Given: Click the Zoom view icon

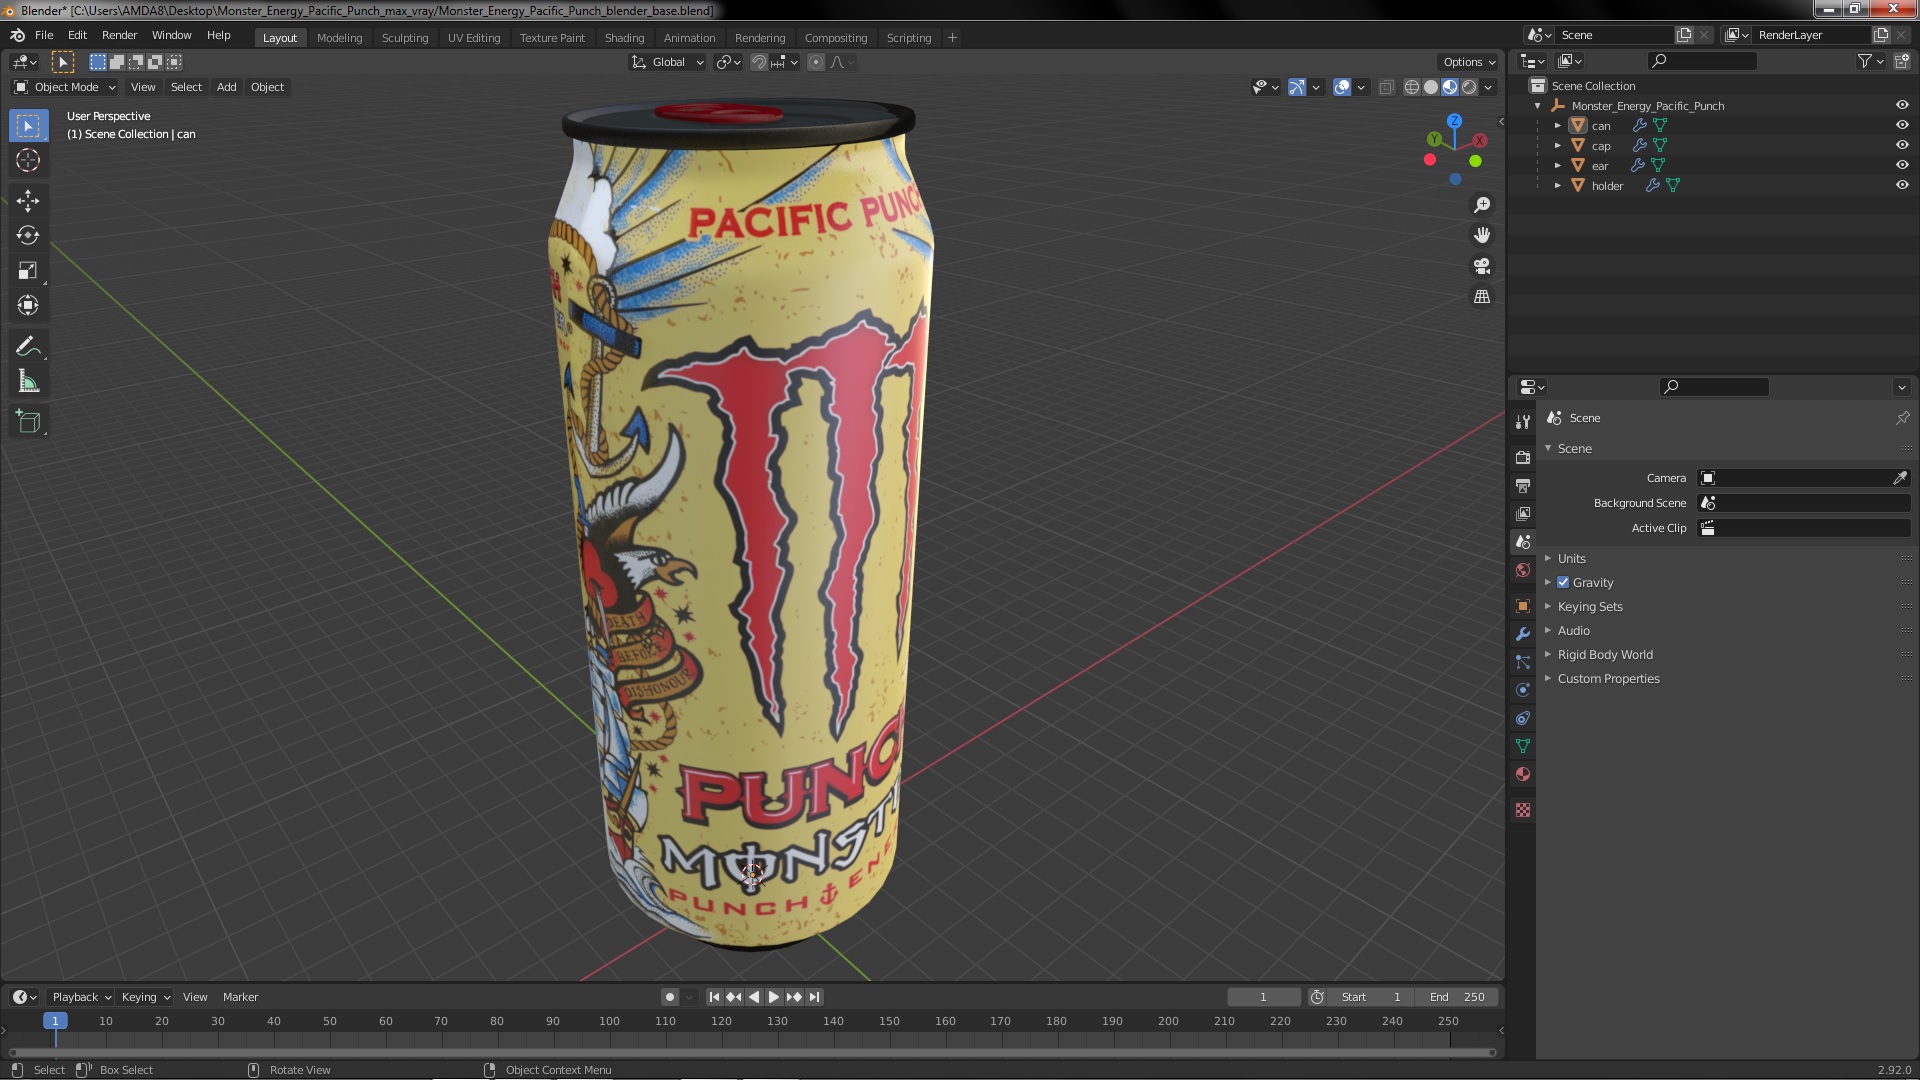Looking at the screenshot, I should tap(1482, 205).
